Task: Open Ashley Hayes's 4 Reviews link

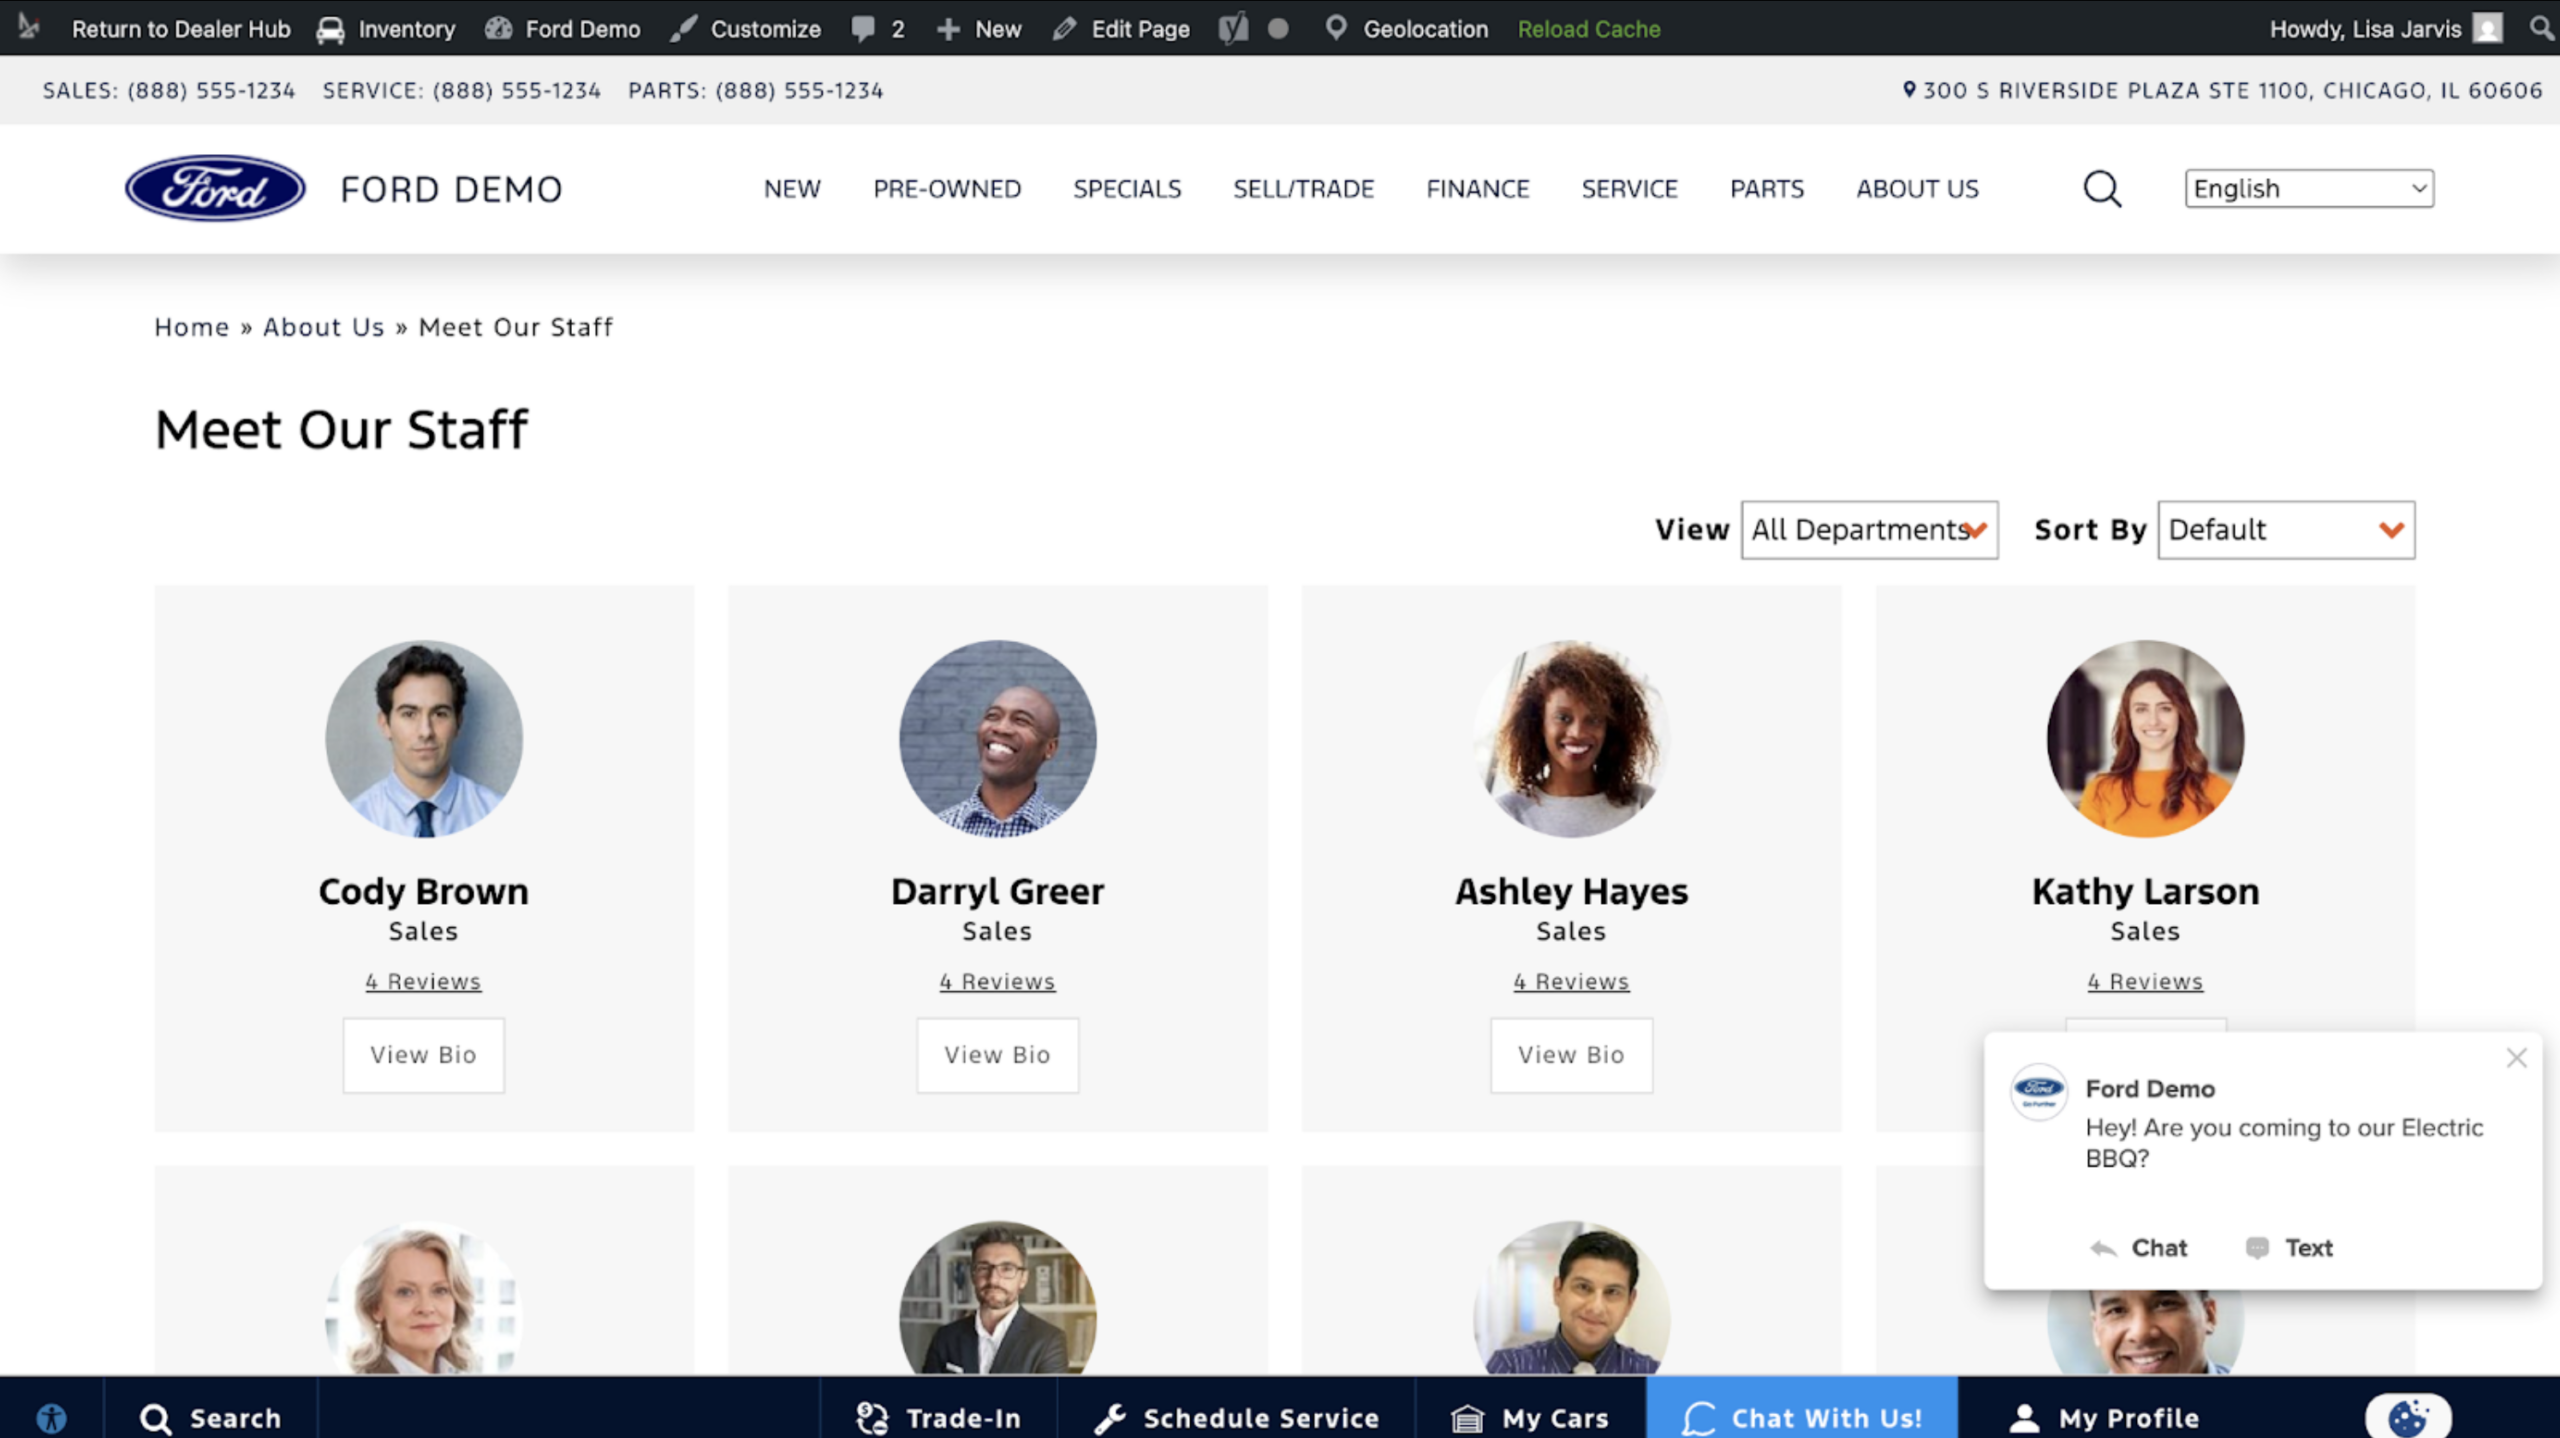Action: click(x=1571, y=981)
